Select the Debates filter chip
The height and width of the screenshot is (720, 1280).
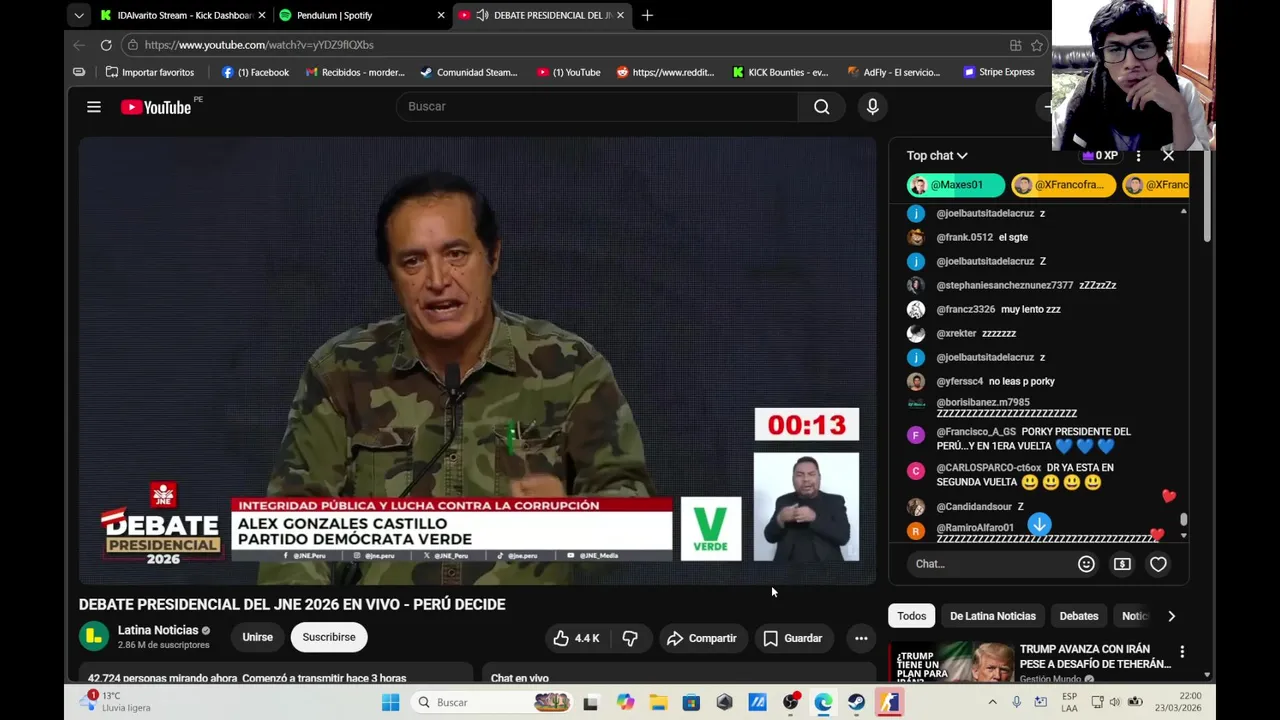point(1079,616)
